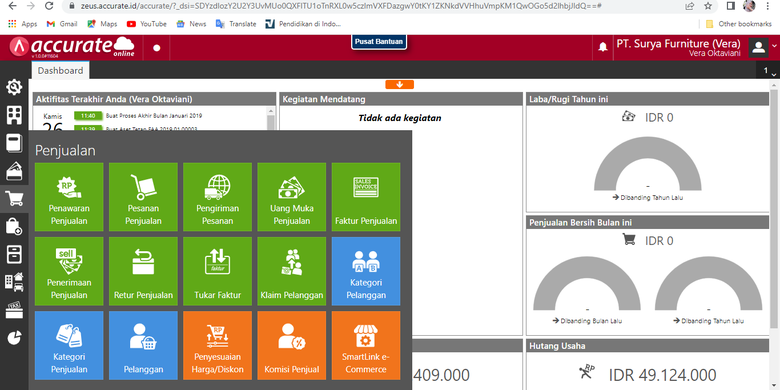Open Komisi Penjual tile
This screenshot has width=780, height=390.
tap(292, 345)
